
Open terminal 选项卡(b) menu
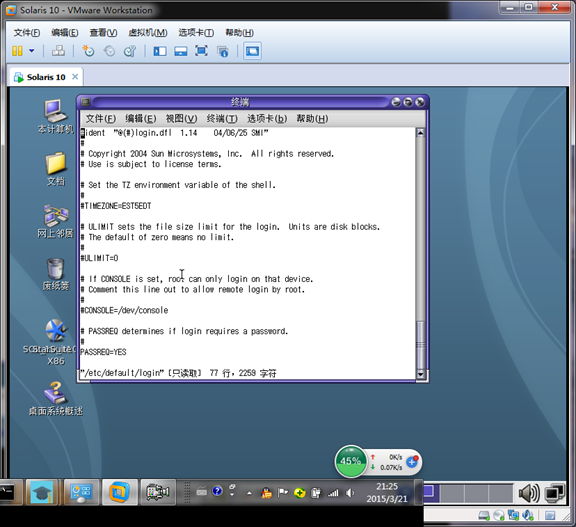pyautogui.click(x=267, y=119)
